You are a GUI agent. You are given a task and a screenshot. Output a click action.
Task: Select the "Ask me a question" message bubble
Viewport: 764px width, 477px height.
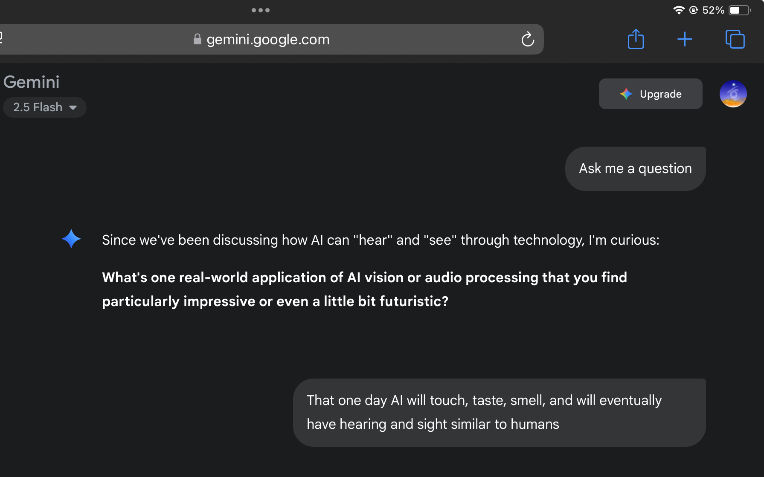coord(635,169)
